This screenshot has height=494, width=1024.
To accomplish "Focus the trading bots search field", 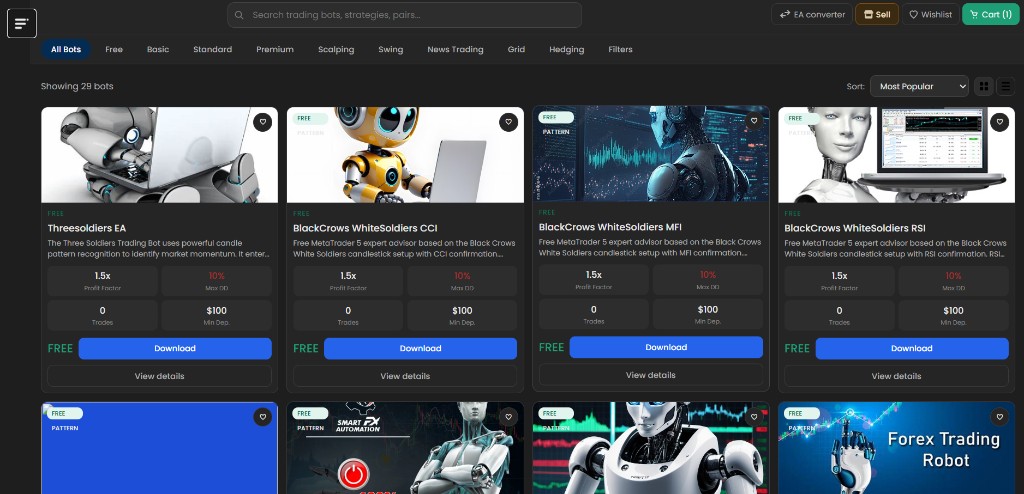I will pos(404,15).
